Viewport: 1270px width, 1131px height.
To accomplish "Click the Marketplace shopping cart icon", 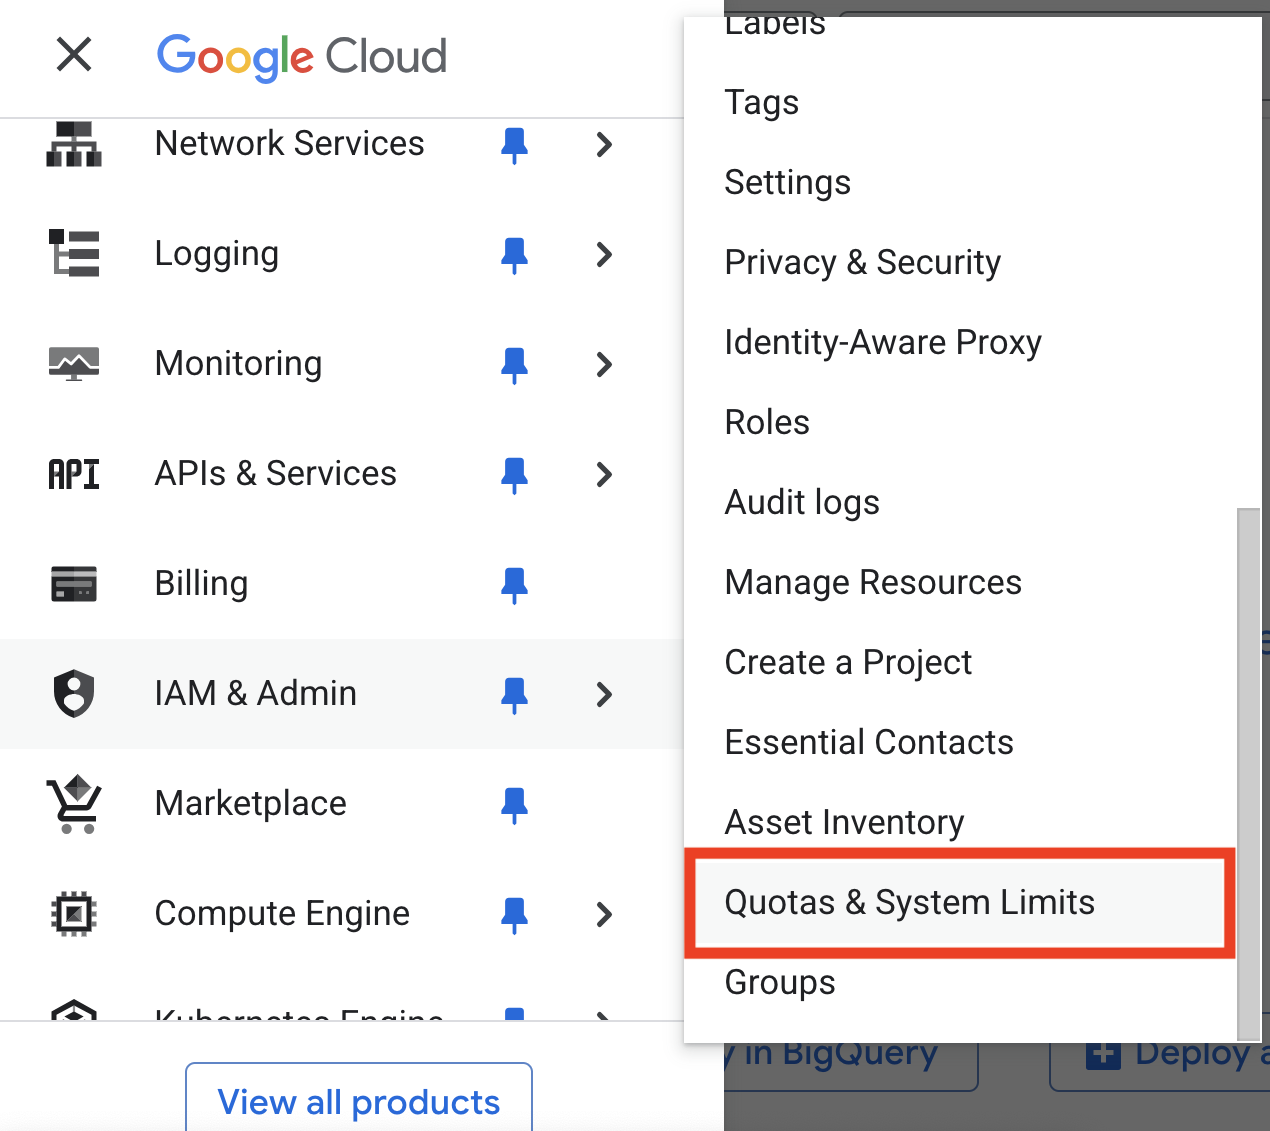I will point(74,804).
